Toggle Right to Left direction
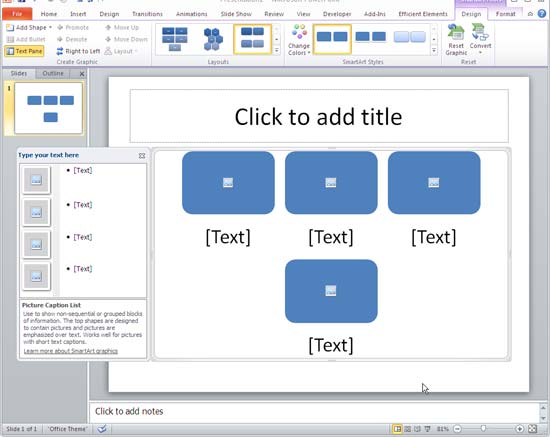 click(78, 51)
